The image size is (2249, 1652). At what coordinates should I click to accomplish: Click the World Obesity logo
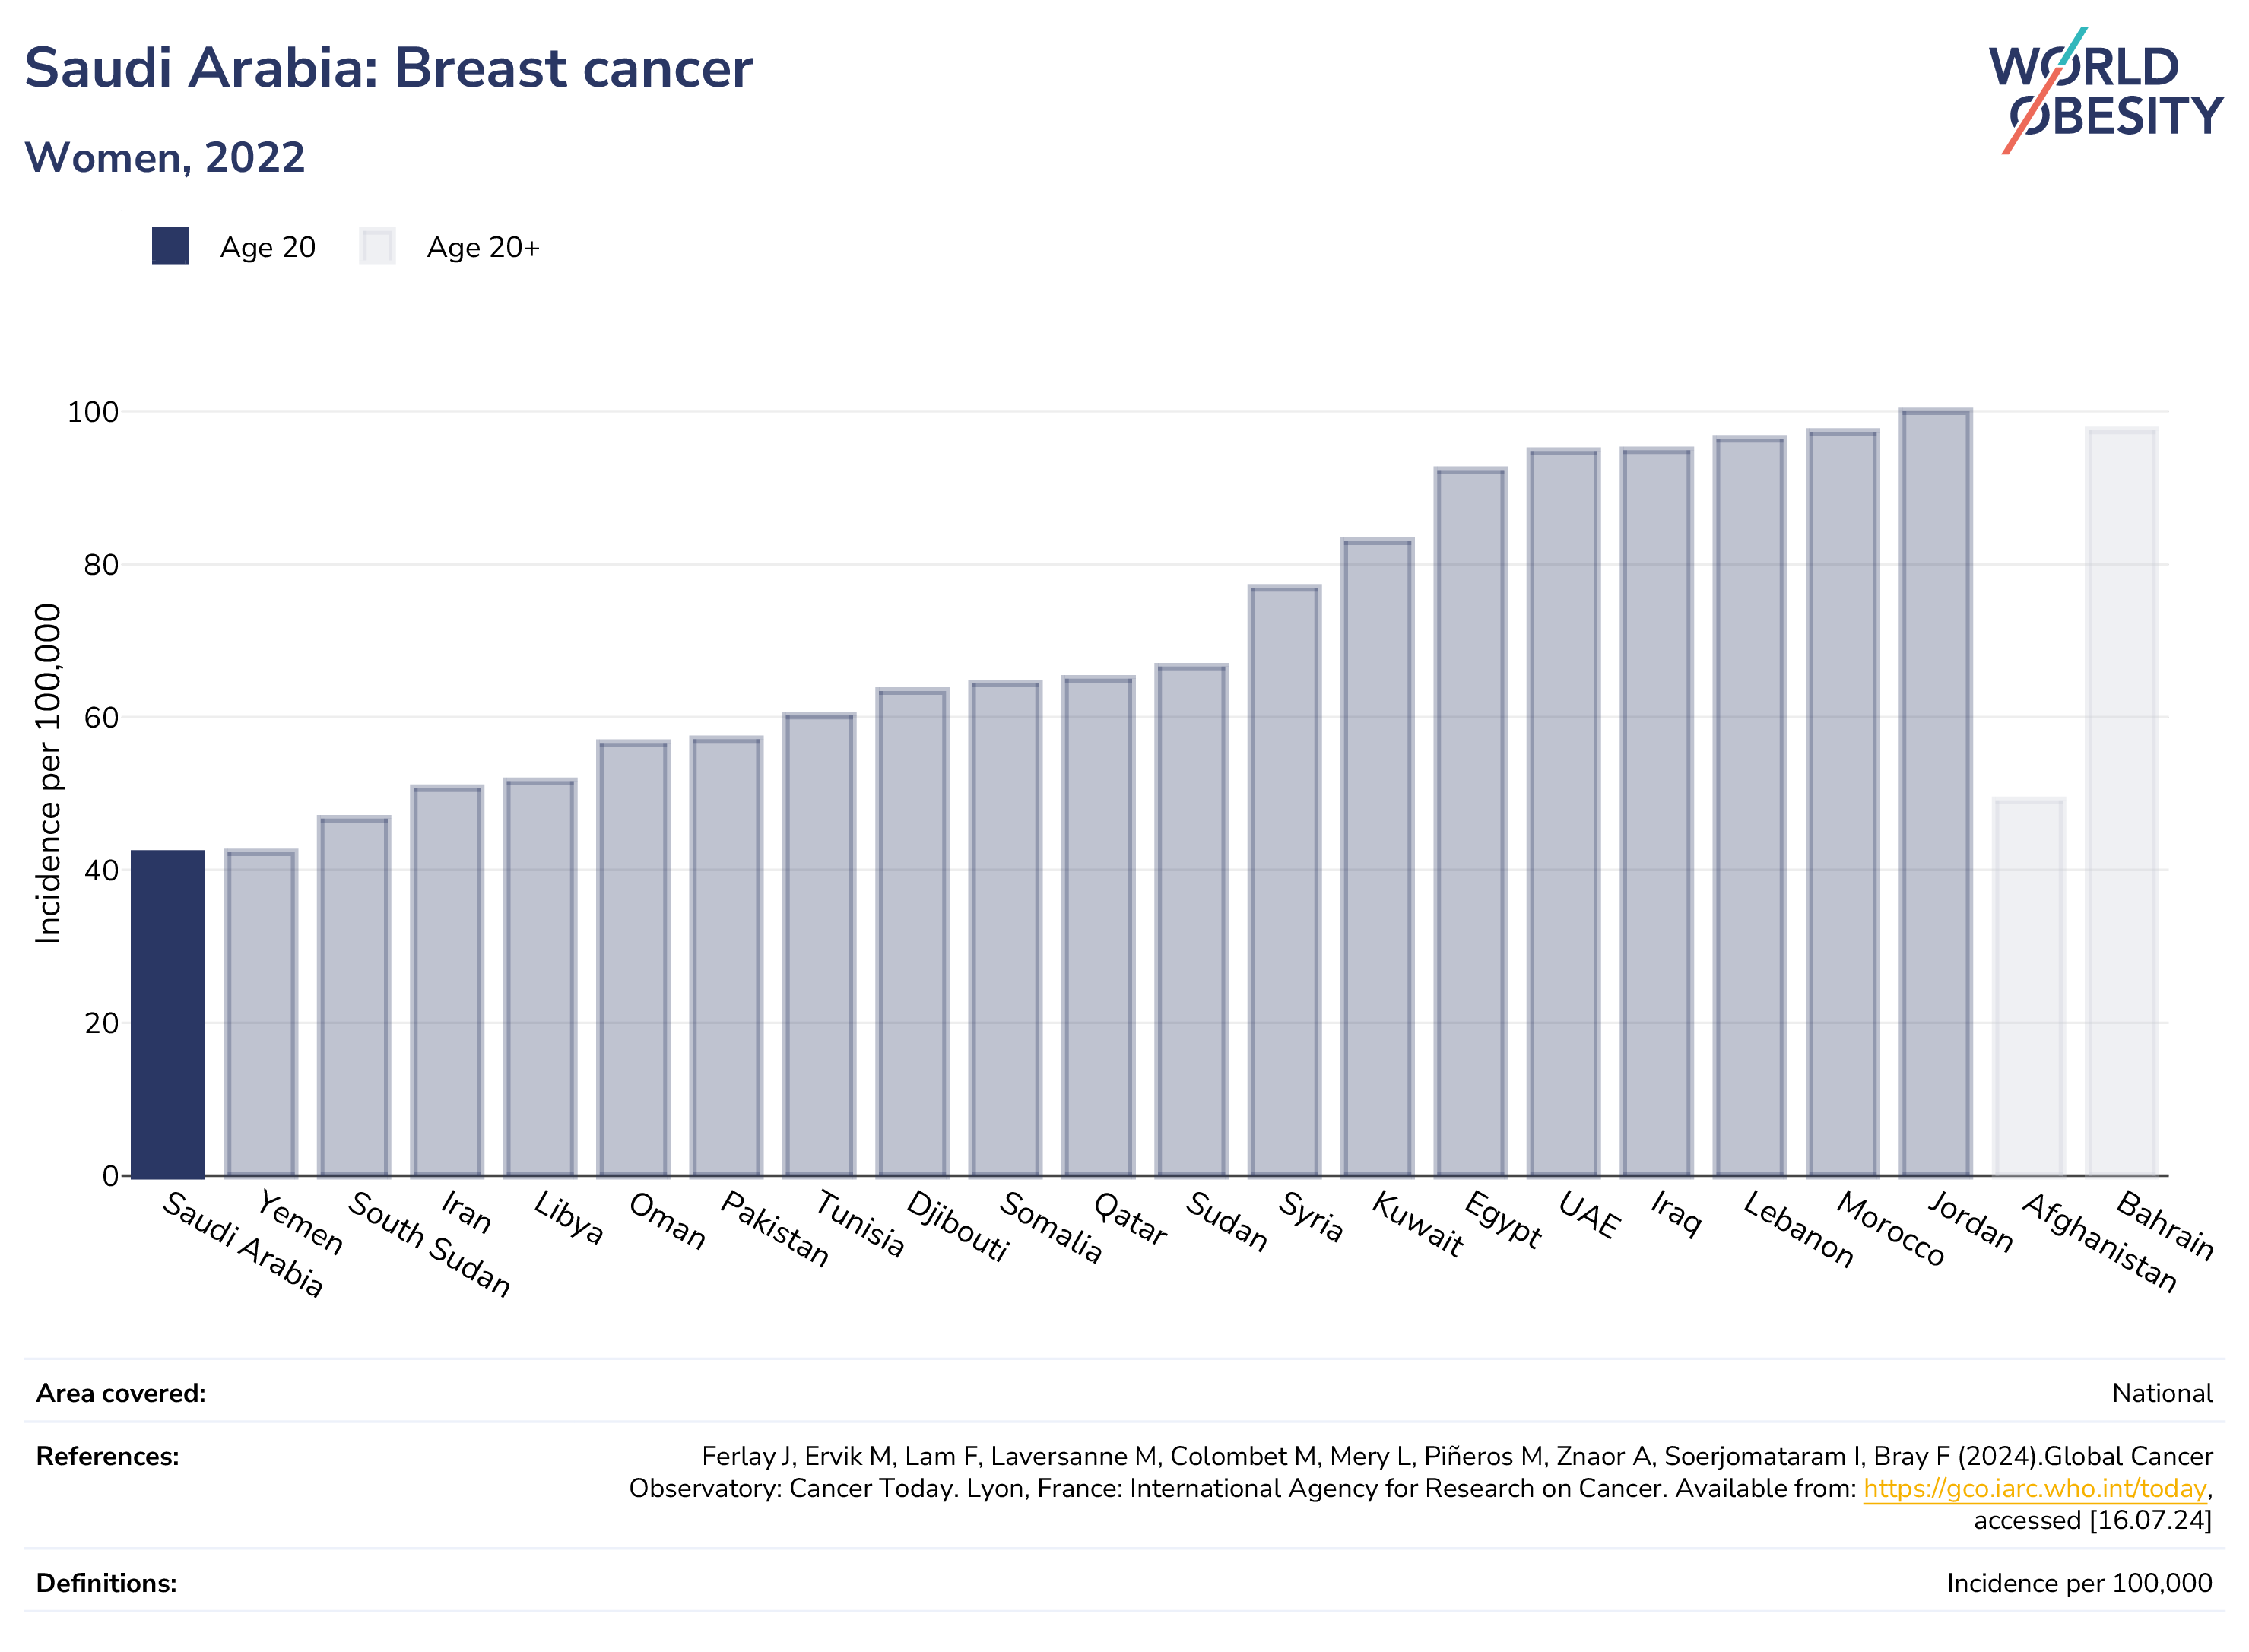(2105, 91)
